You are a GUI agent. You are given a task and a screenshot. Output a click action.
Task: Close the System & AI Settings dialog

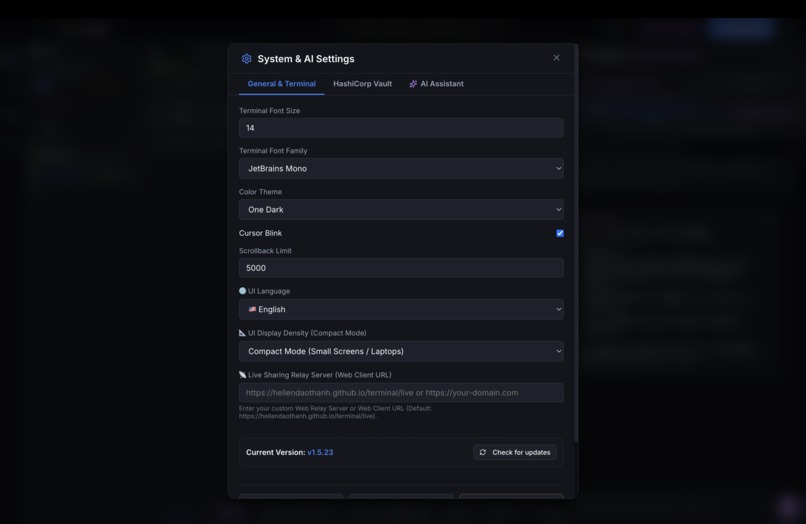pos(556,58)
